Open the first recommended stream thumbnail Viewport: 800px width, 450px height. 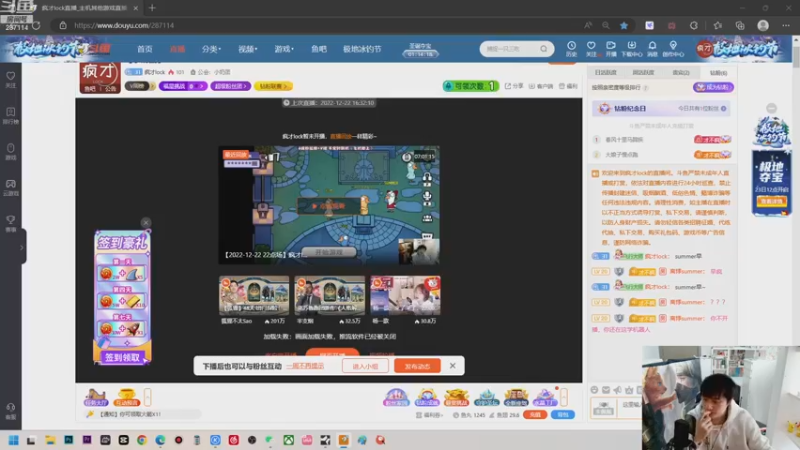tap(254, 295)
